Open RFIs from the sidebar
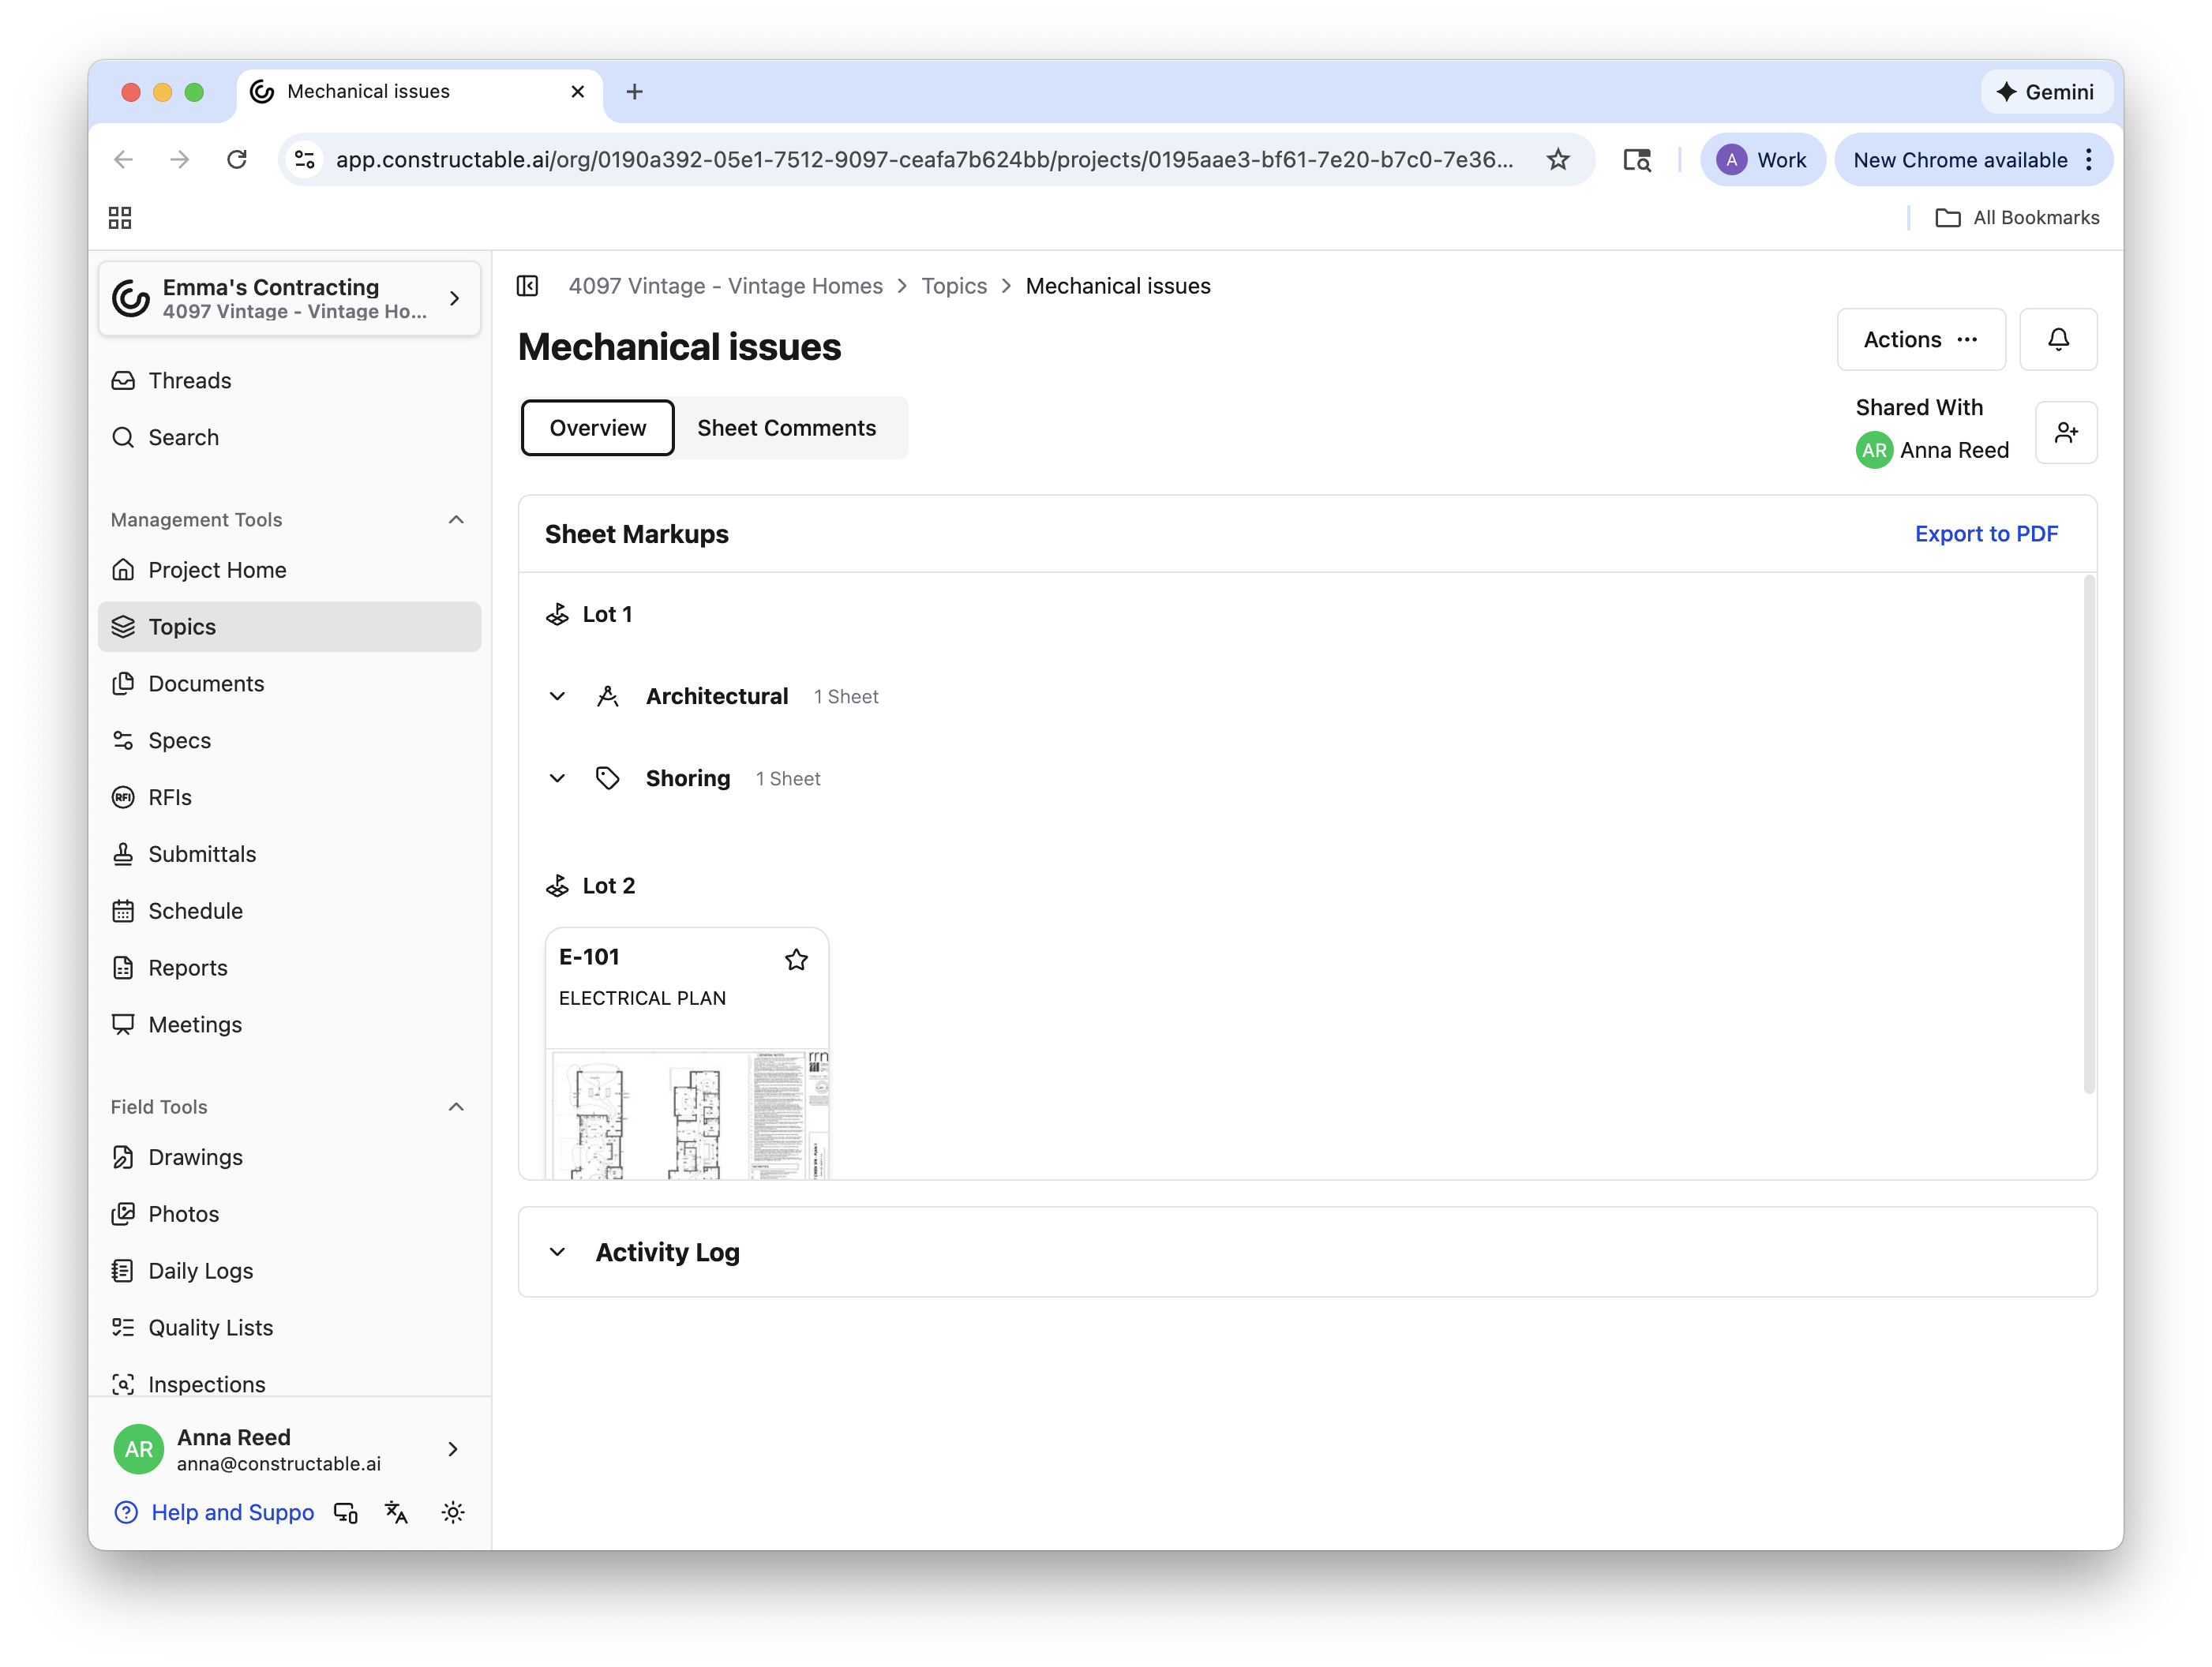This screenshot has height=1667, width=2212. tap(289, 797)
